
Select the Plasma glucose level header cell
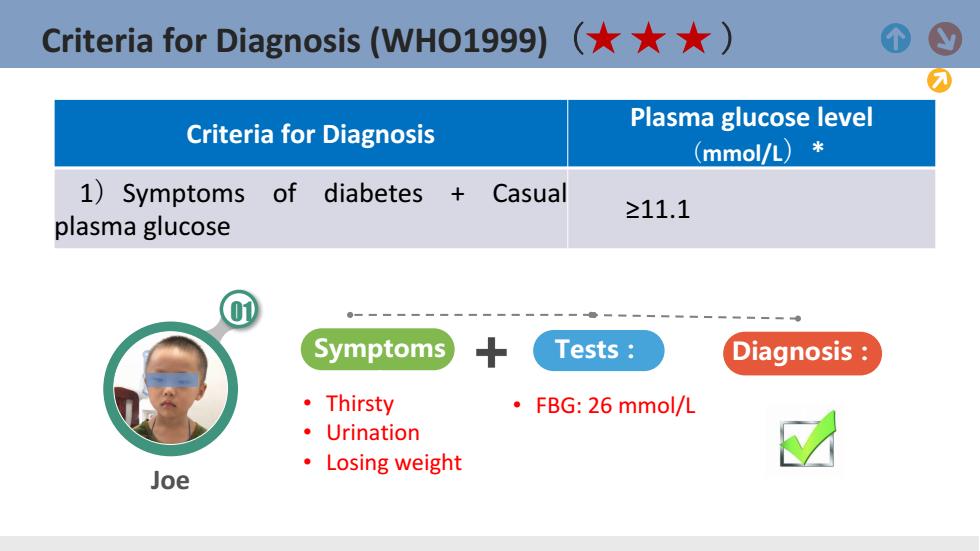[x=751, y=133]
